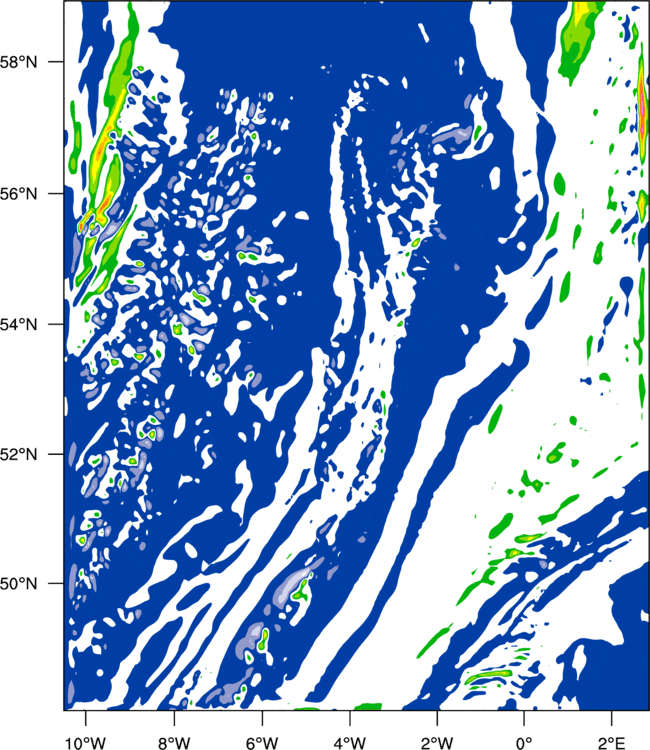Click the 56°N latitude label
Image resolution: width=650 pixels, height=750 pixels.
click(x=19, y=194)
